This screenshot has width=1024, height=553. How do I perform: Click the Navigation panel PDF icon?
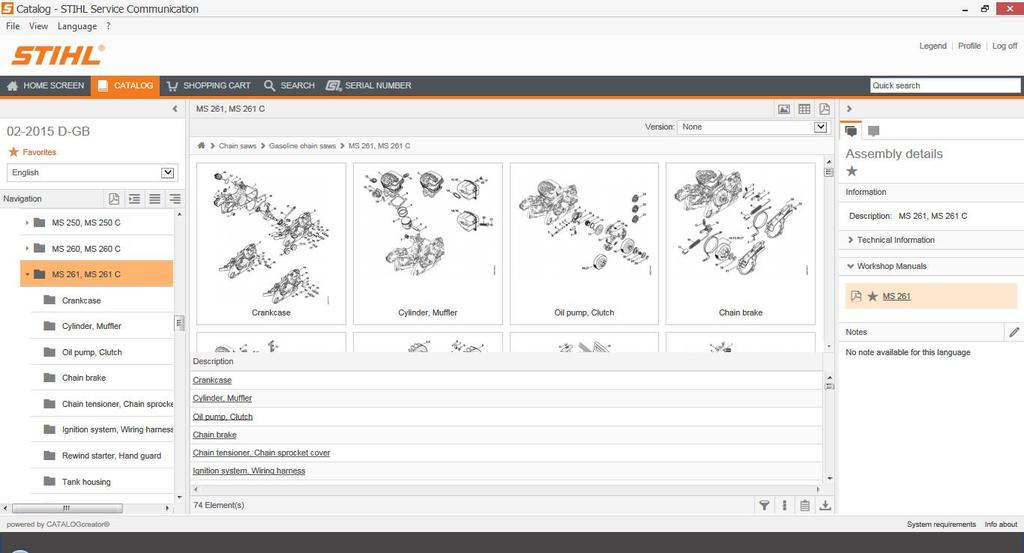[x=114, y=198]
